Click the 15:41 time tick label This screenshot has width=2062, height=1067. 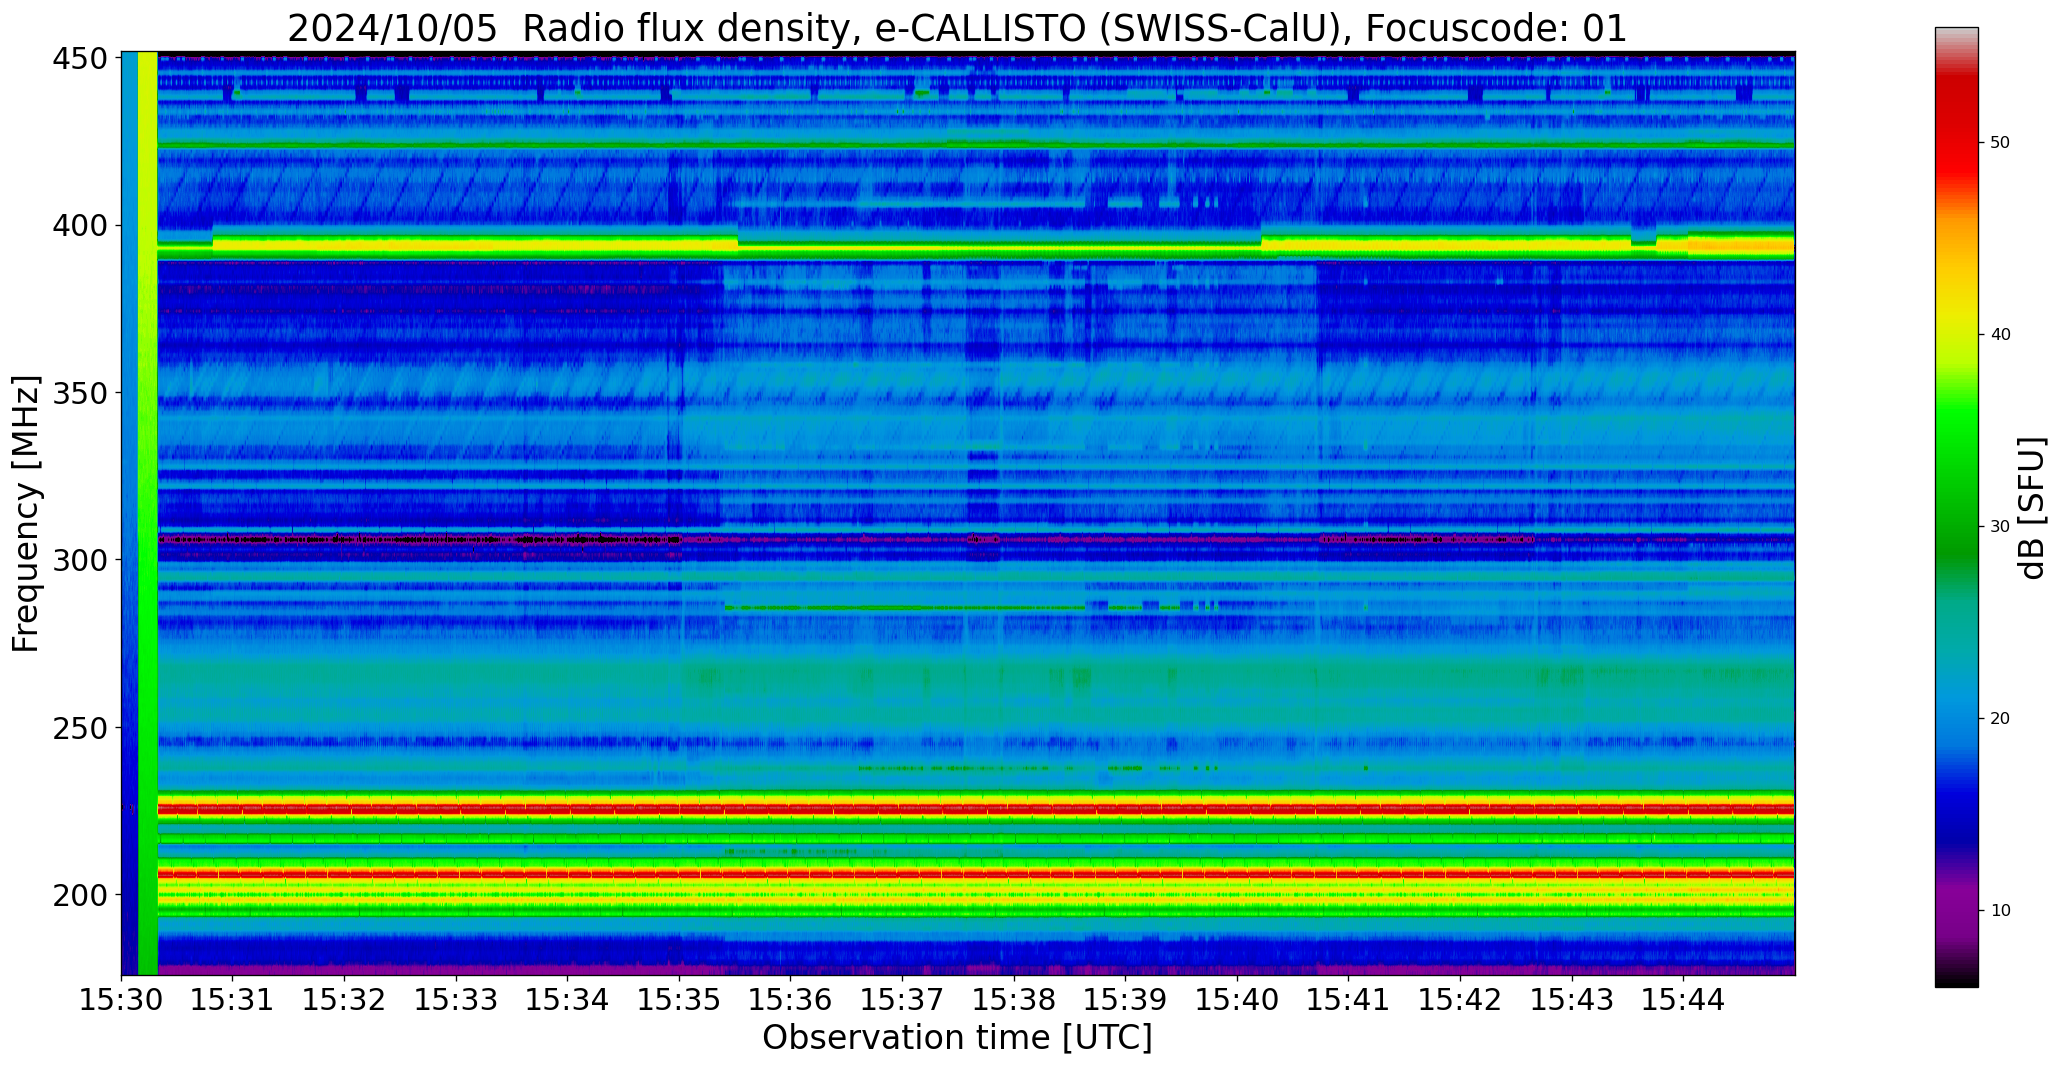click(1349, 999)
